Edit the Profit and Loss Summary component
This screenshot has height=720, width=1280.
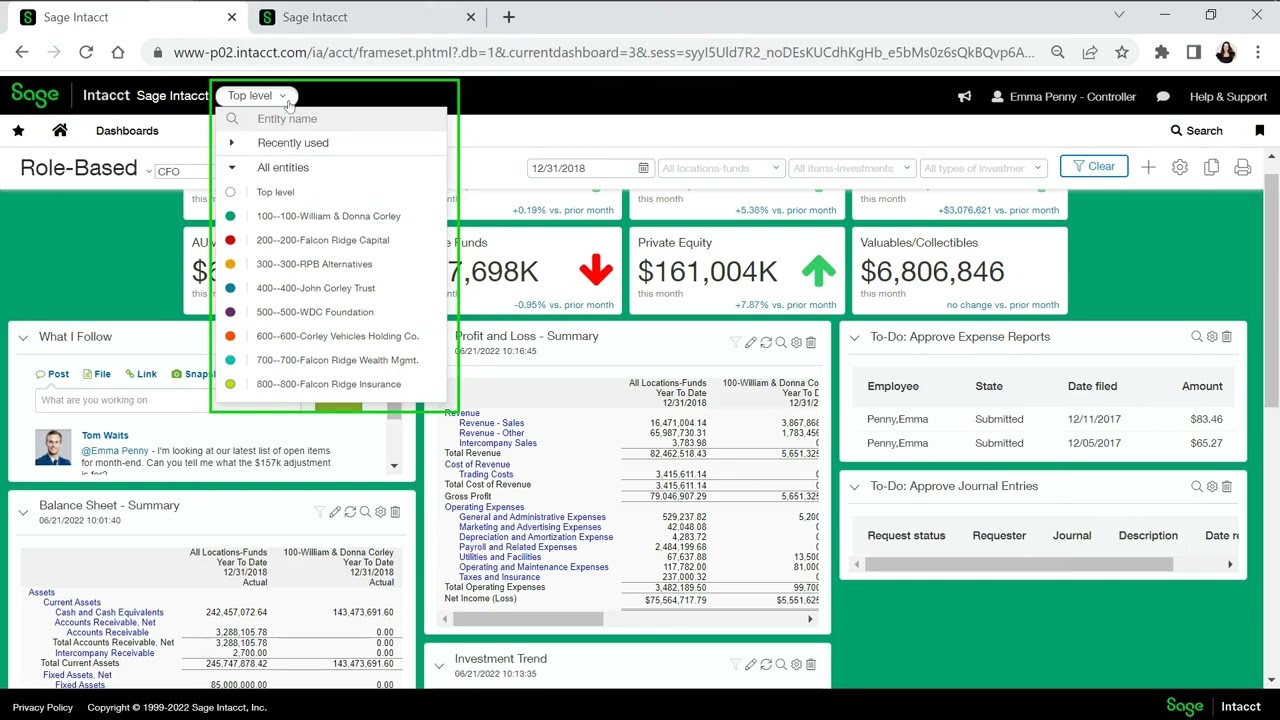750,343
